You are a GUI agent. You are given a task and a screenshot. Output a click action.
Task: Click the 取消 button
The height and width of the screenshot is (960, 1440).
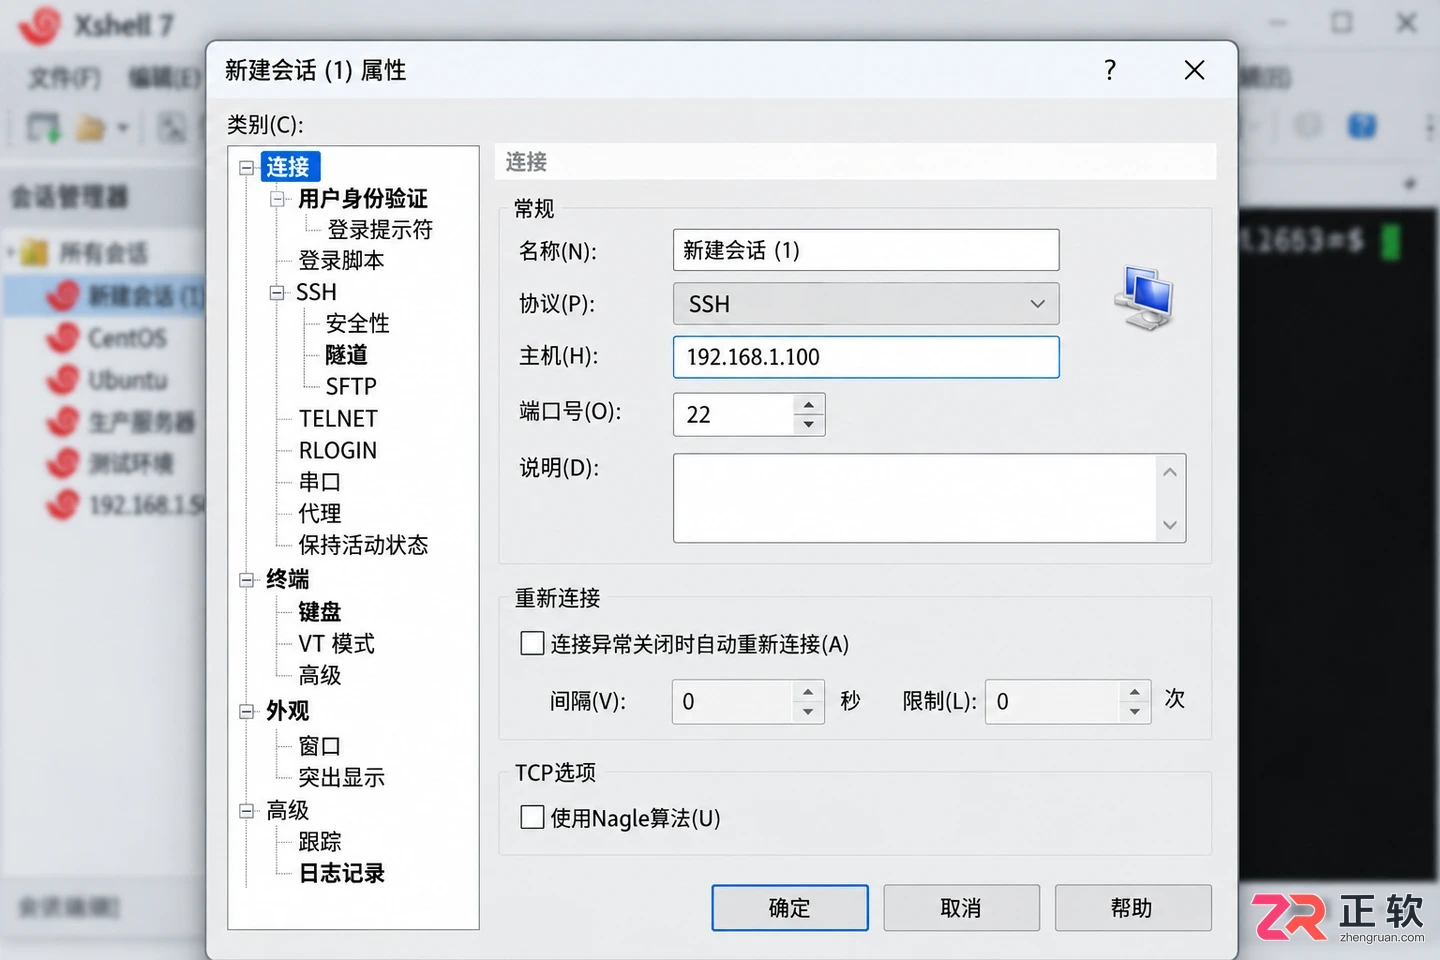961,908
